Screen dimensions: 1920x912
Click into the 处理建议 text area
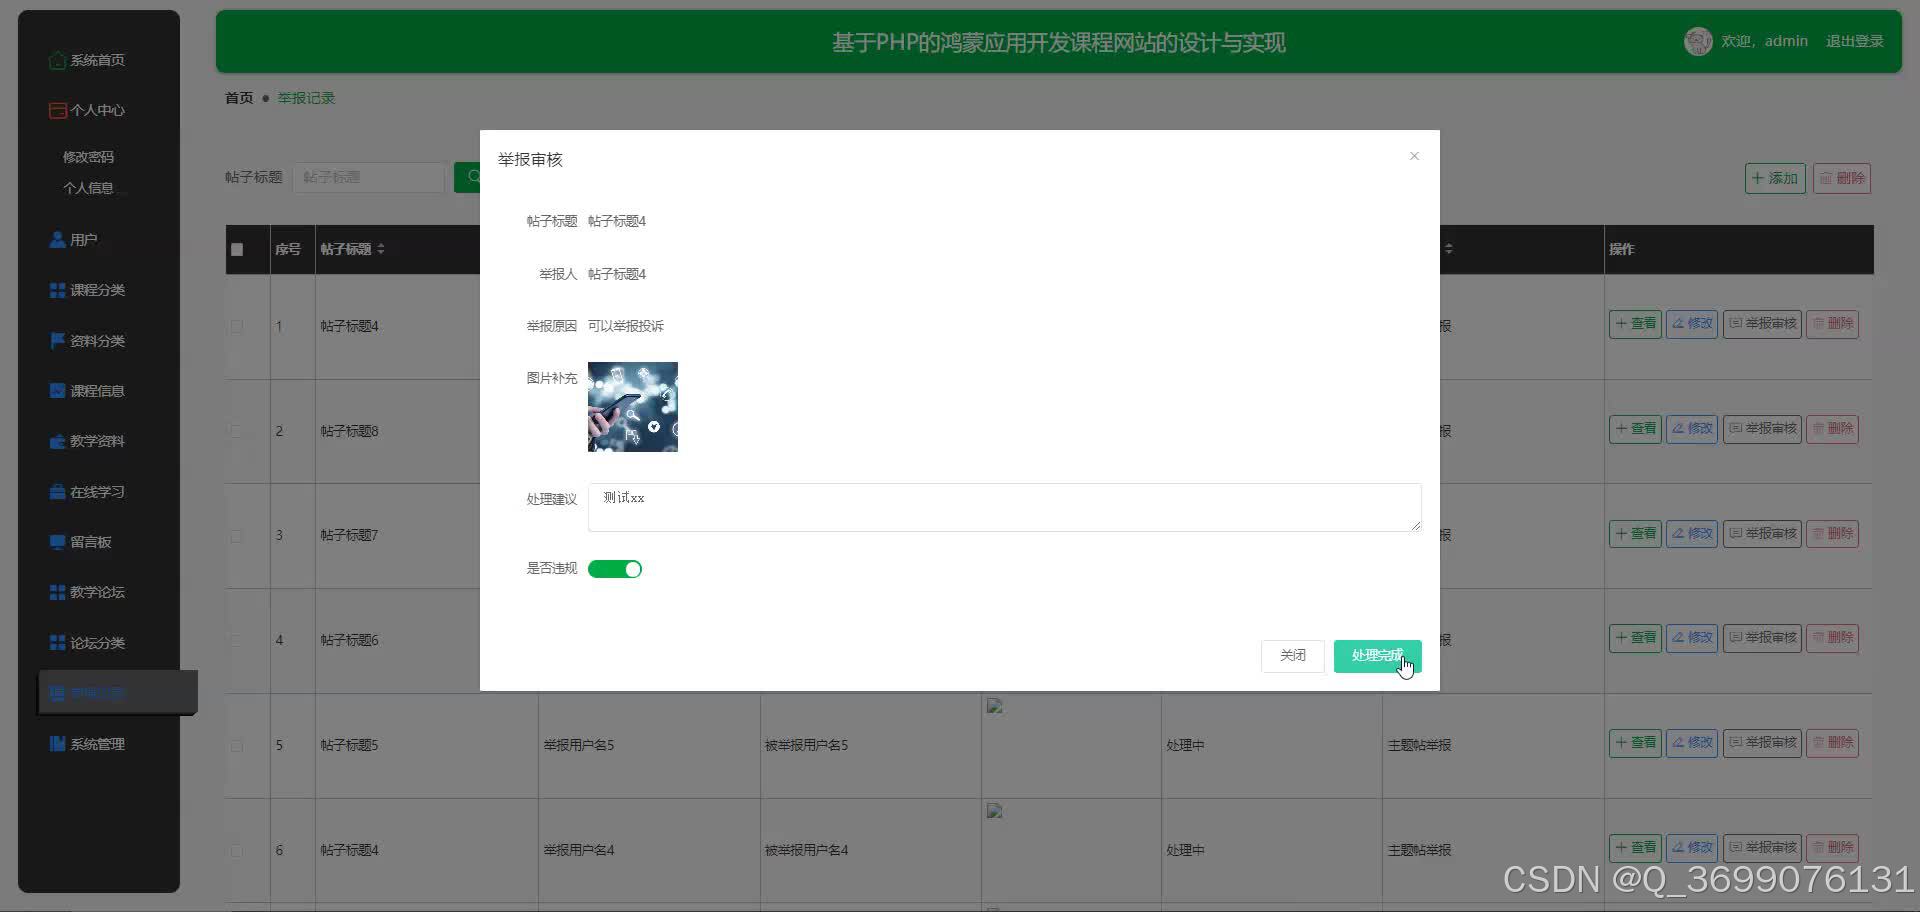click(1004, 507)
